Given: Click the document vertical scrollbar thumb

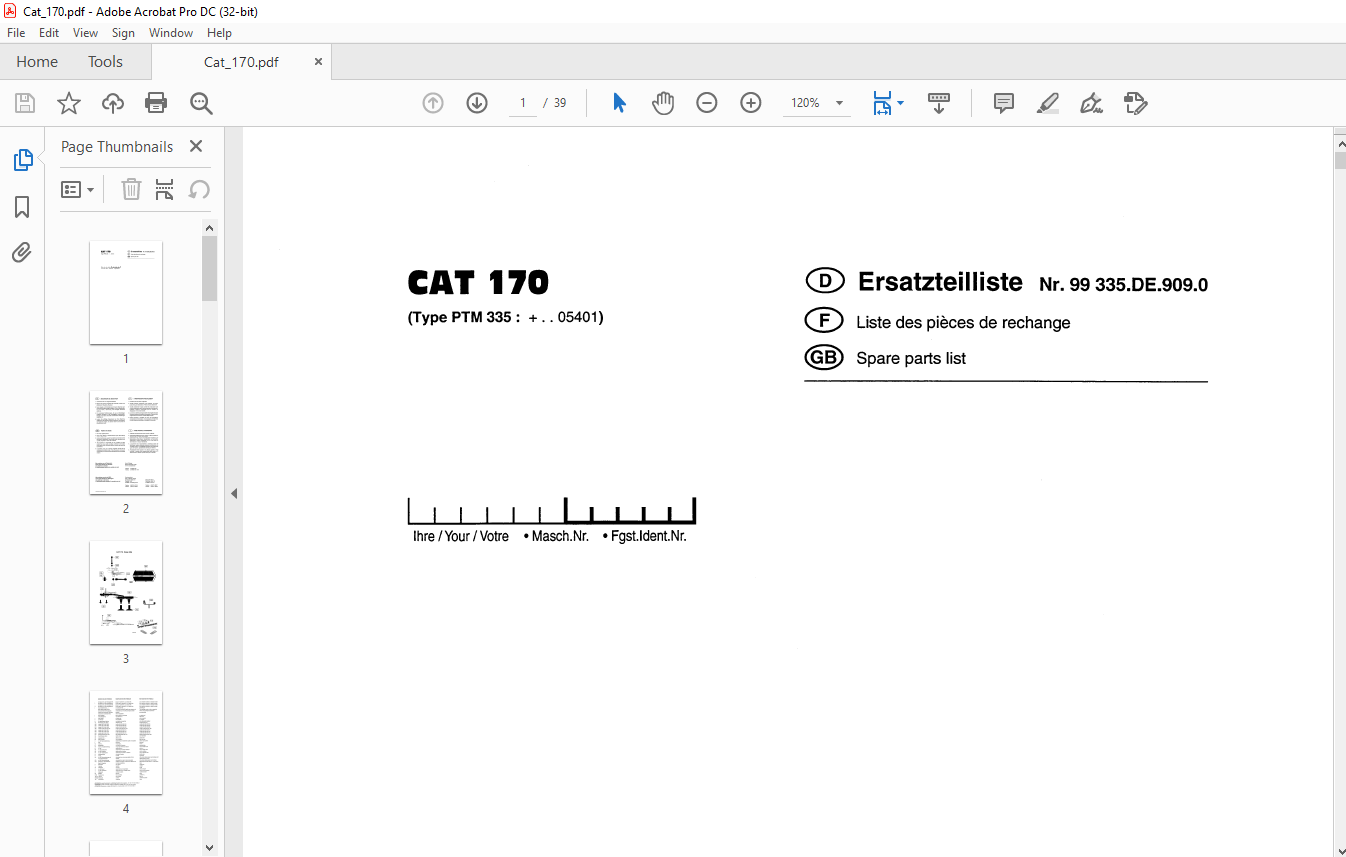Looking at the screenshot, I should click(x=1340, y=160).
